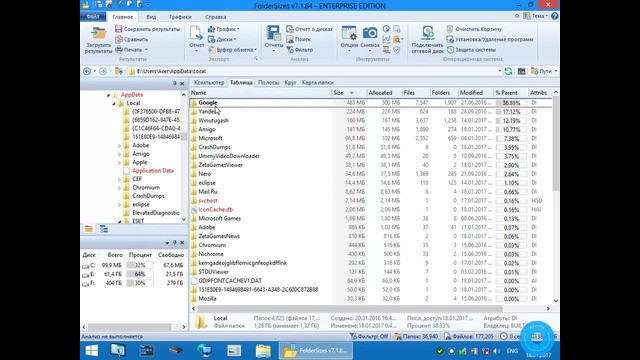Open the Файл menu tab

(93, 17)
